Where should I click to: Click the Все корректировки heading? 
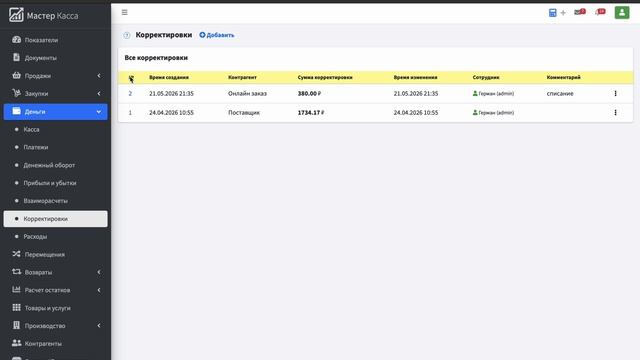156,58
